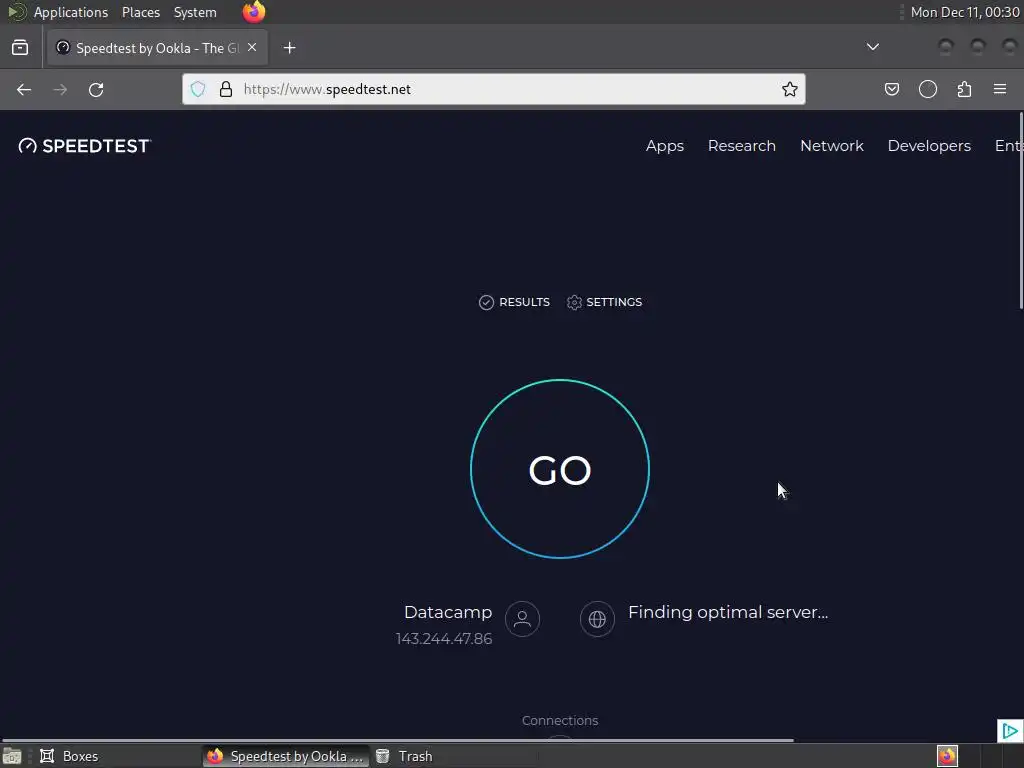This screenshot has width=1024, height=768.
Task: Click the IP address 143.244.47.86
Action: [444, 639]
